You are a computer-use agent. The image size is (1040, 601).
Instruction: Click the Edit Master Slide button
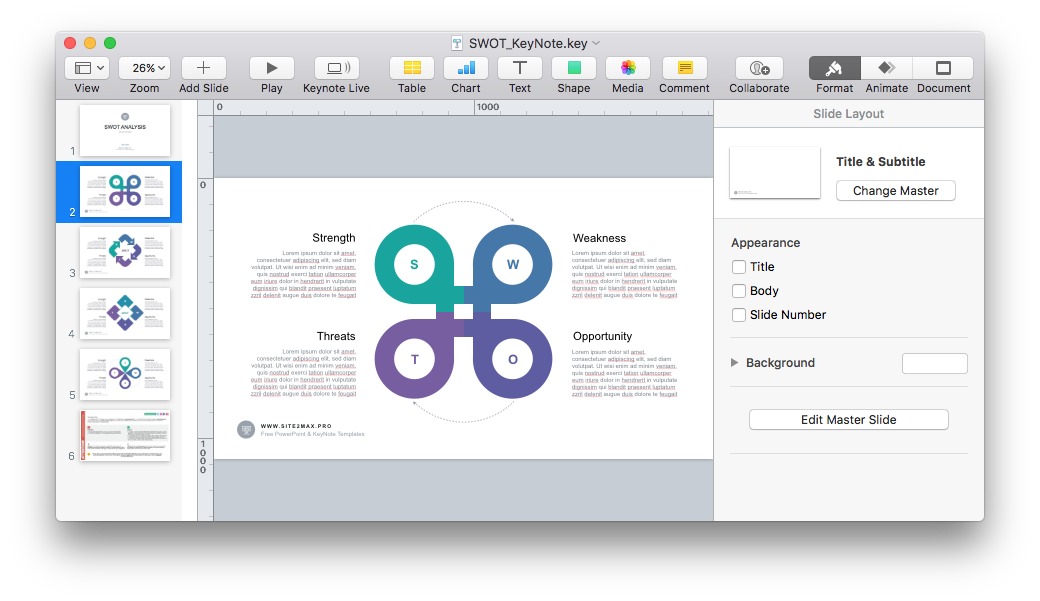[x=848, y=420]
